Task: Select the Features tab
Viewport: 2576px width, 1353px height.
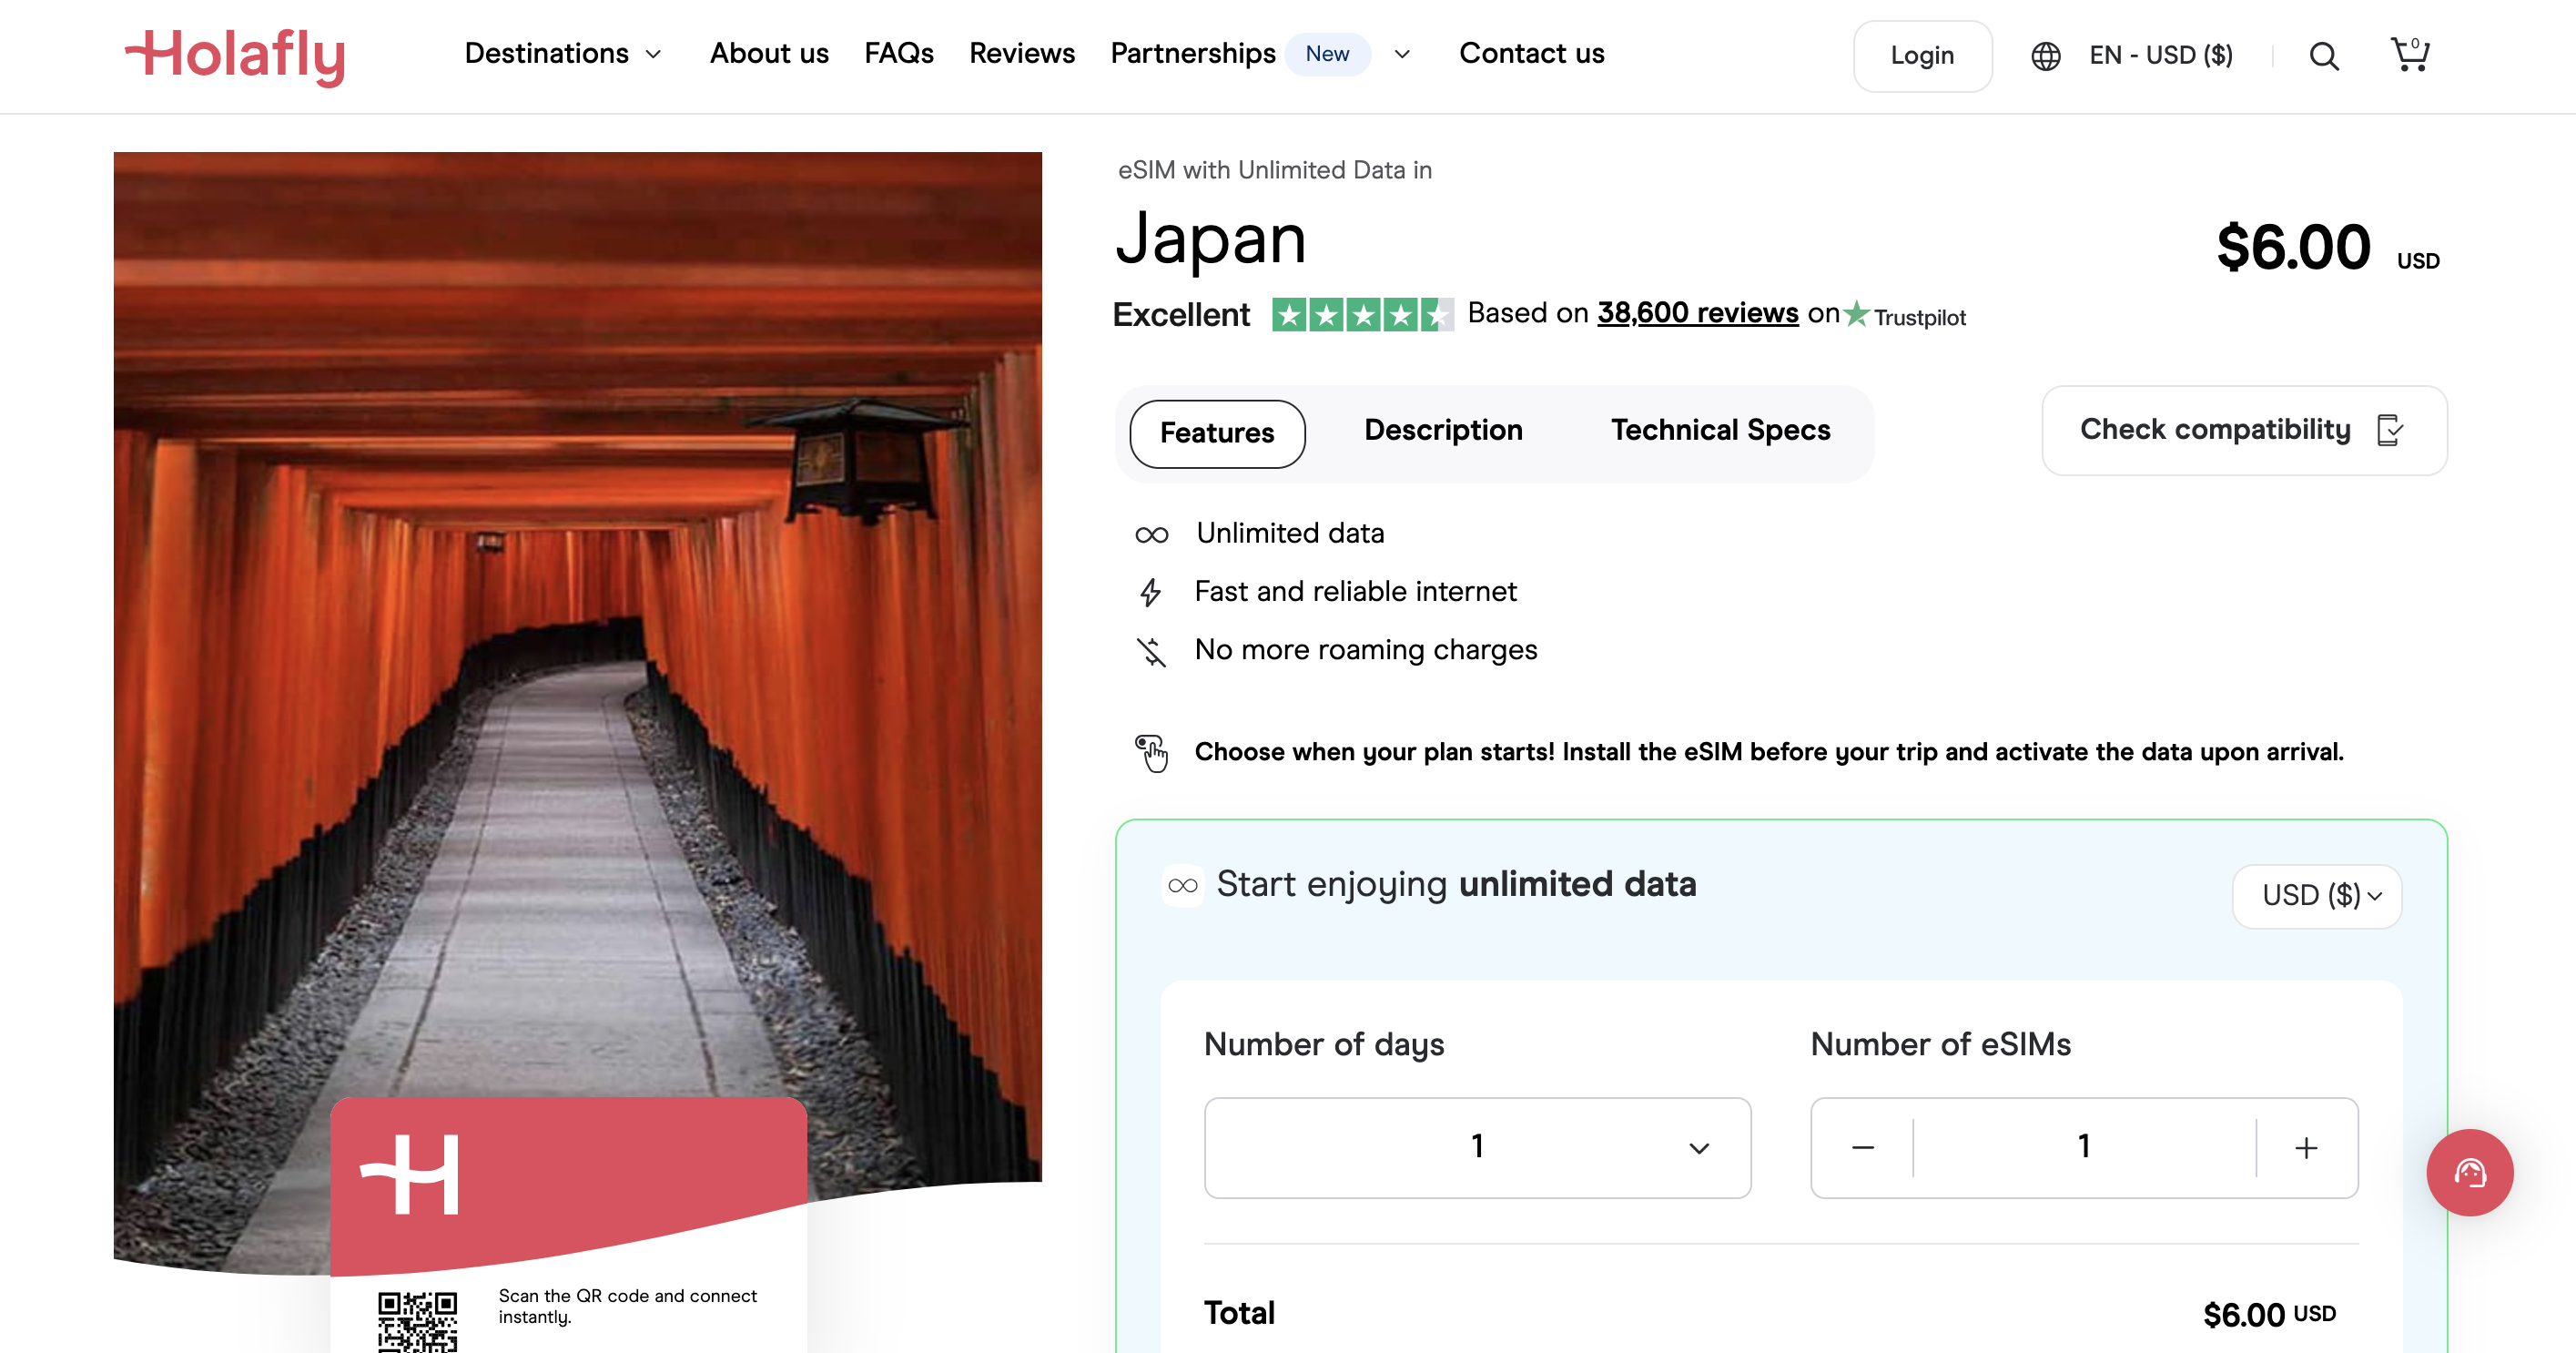Action: [1217, 433]
